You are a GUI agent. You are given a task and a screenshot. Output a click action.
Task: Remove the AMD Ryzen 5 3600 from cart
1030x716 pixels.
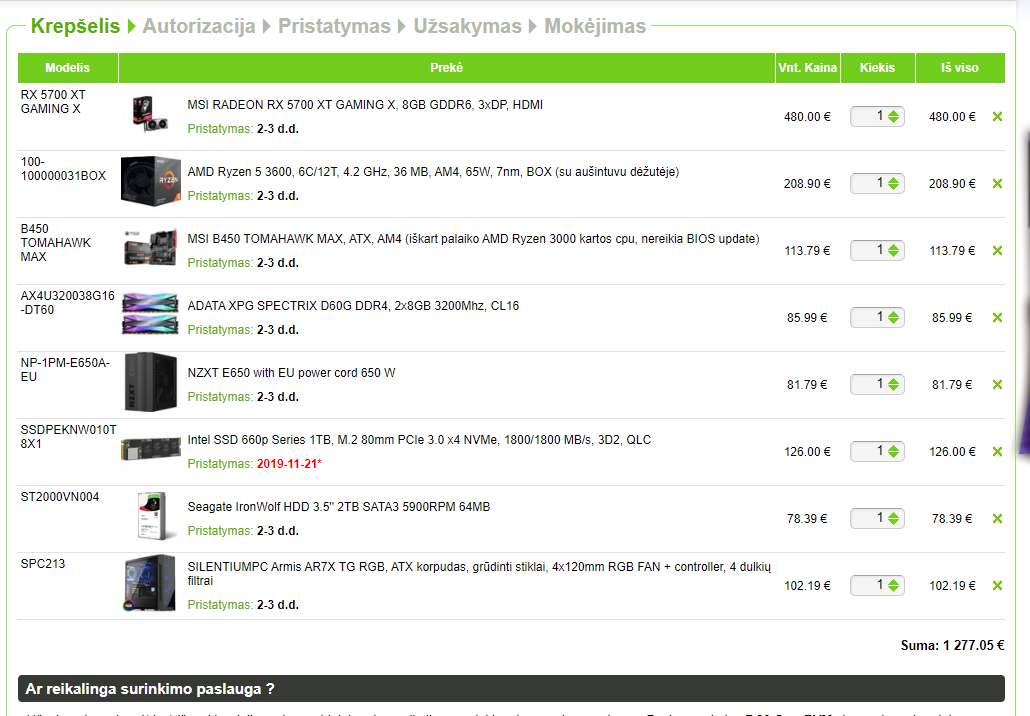(x=997, y=184)
